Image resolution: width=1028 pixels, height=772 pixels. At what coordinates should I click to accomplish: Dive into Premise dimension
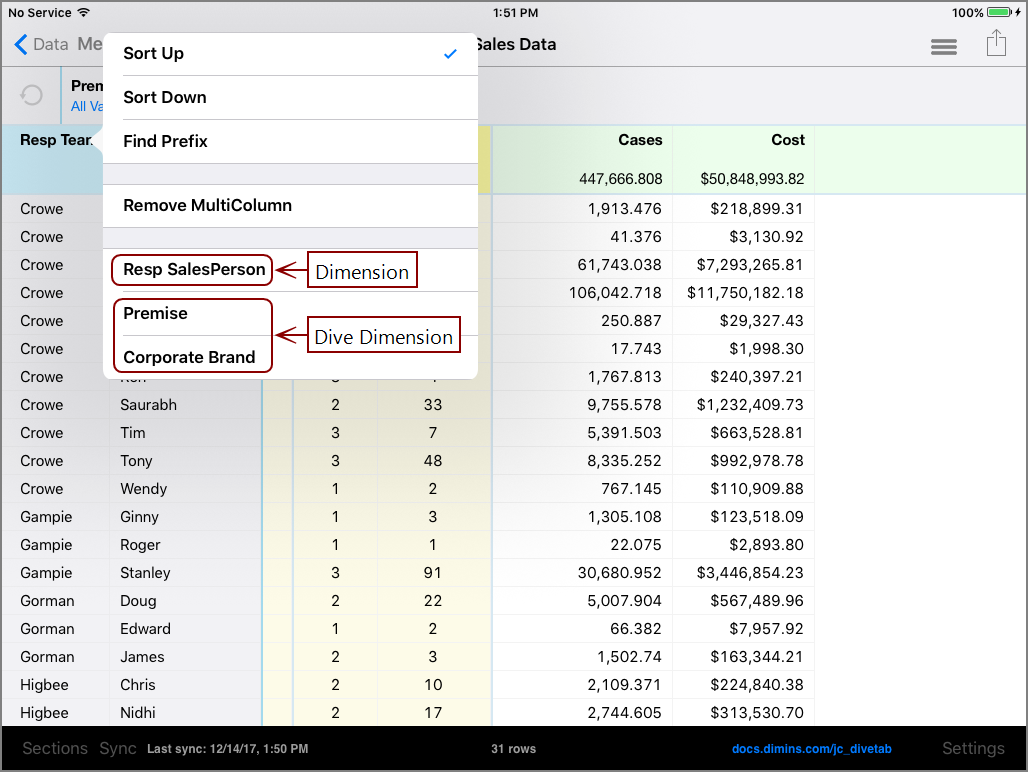click(x=156, y=313)
